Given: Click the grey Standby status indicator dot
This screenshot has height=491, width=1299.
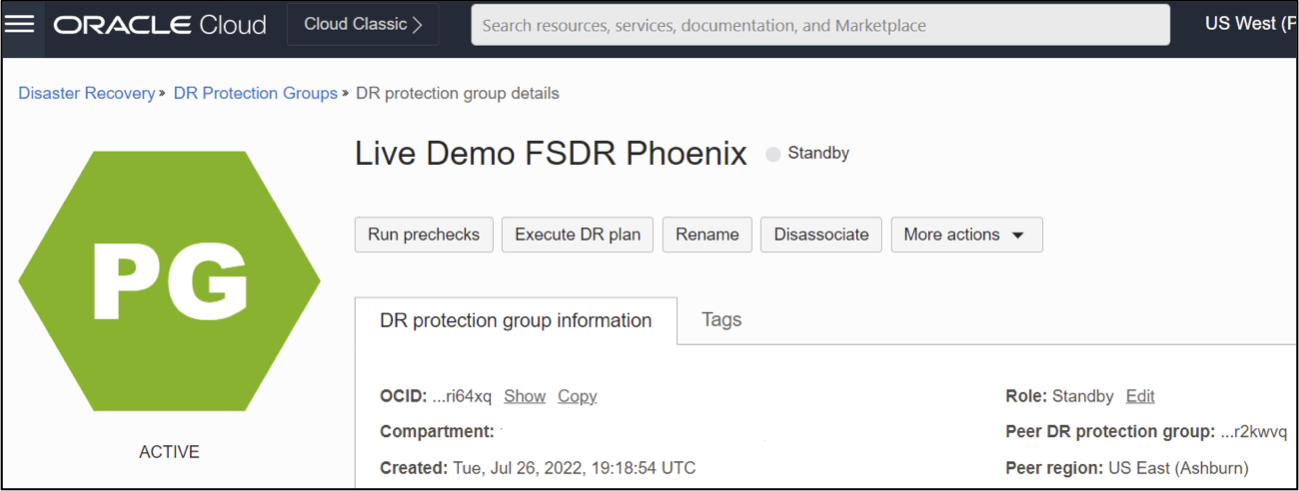Looking at the screenshot, I should pos(773,155).
